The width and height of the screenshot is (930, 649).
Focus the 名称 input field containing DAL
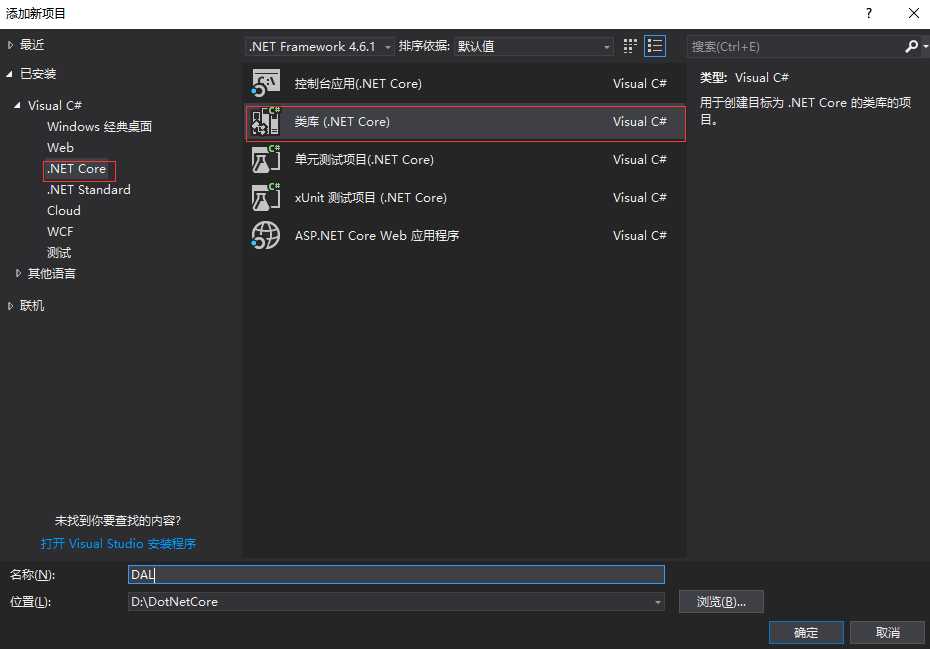(x=396, y=574)
